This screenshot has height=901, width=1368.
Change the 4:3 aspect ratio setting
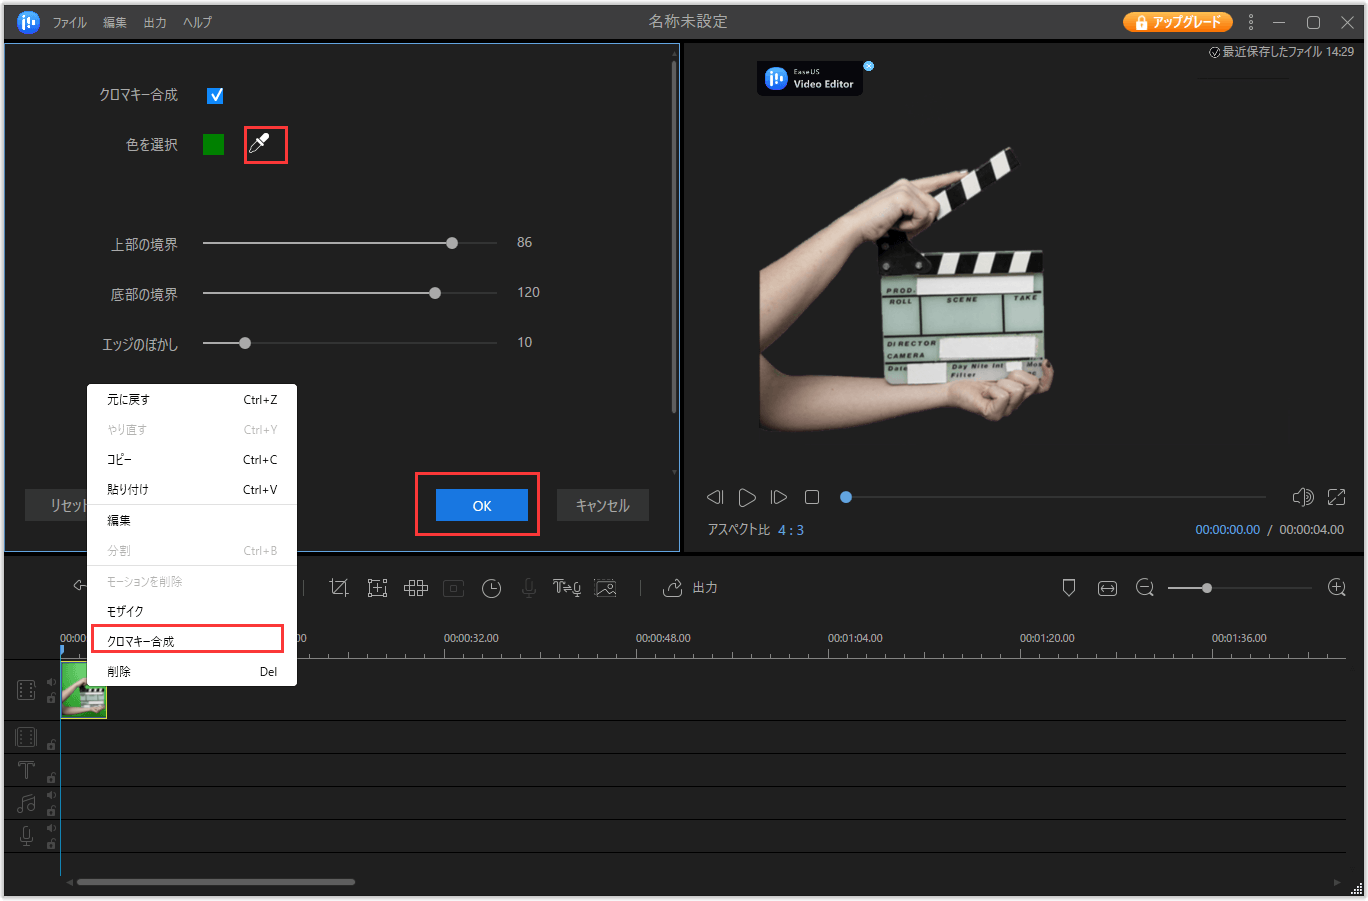(x=791, y=530)
